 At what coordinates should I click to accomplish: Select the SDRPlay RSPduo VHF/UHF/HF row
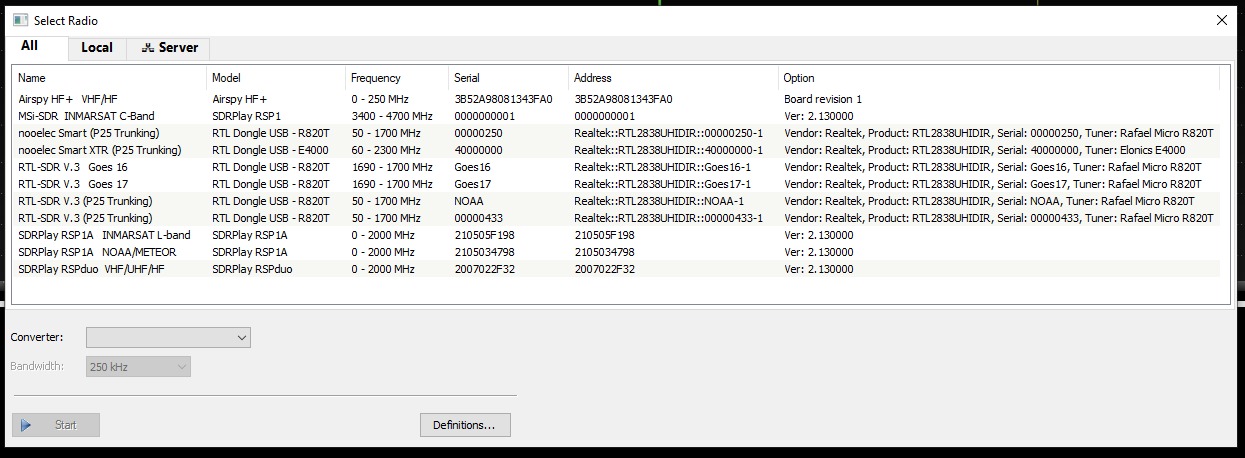coord(92,269)
